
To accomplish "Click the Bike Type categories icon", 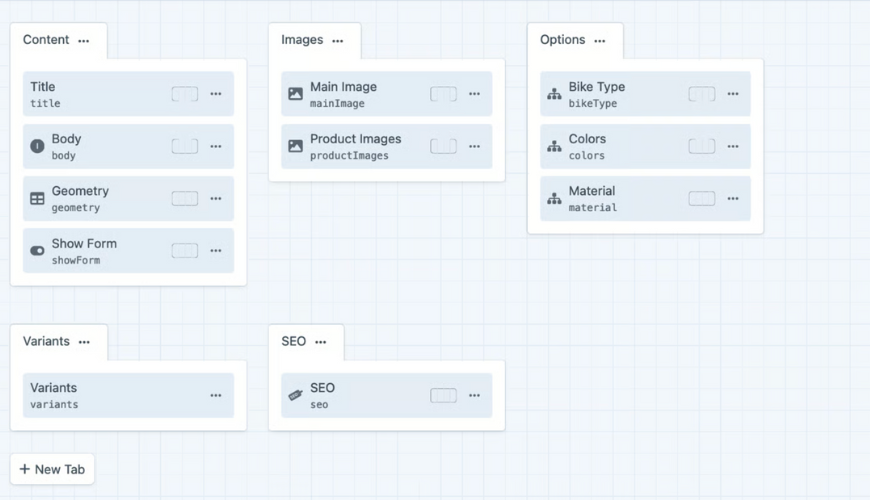I will pos(554,94).
